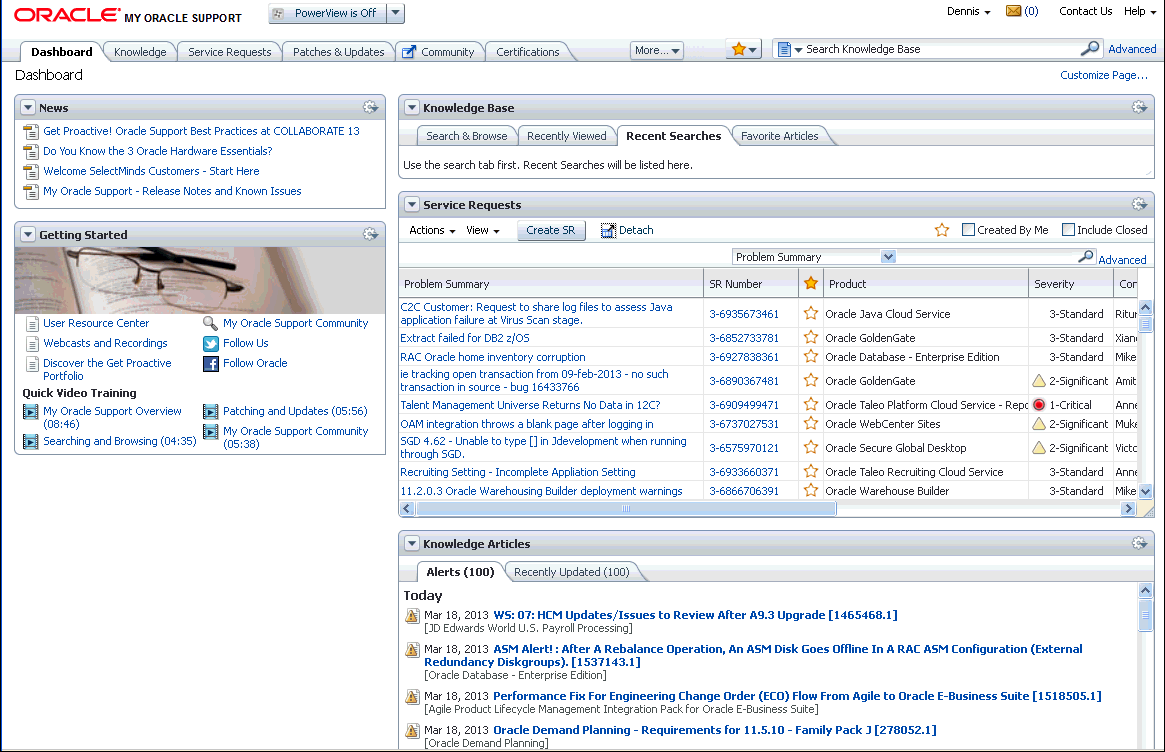Click the search magnifier in Knowledge Base search
Image resolution: width=1165 pixels, height=752 pixels.
pos(1089,49)
